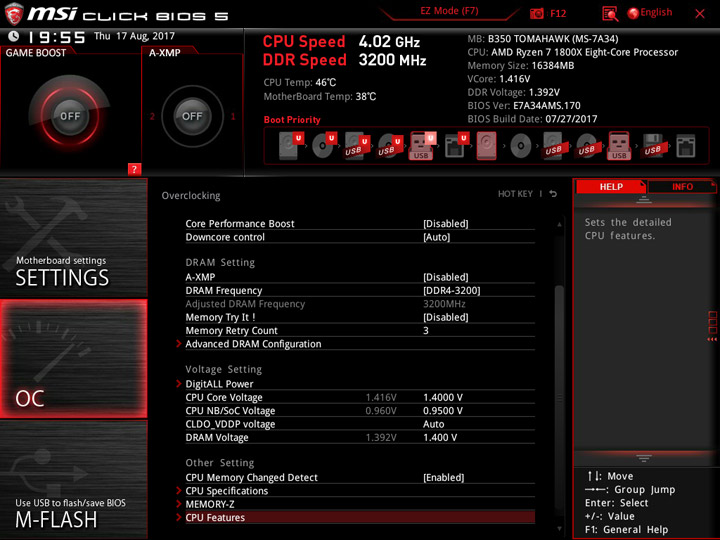Toggle the A-XMP OFF knob
720x540 pixels.
192,116
